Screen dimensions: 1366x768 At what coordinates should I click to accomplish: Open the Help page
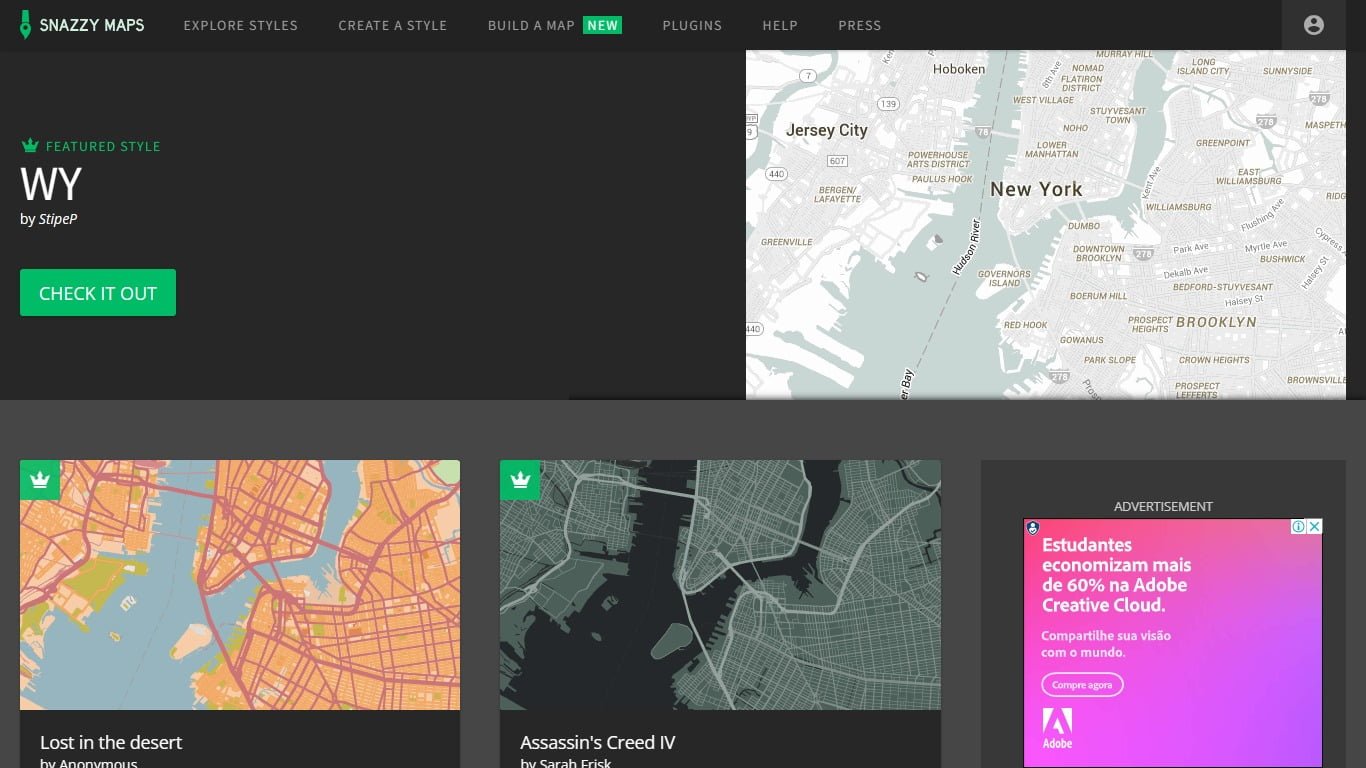tap(780, 25)
